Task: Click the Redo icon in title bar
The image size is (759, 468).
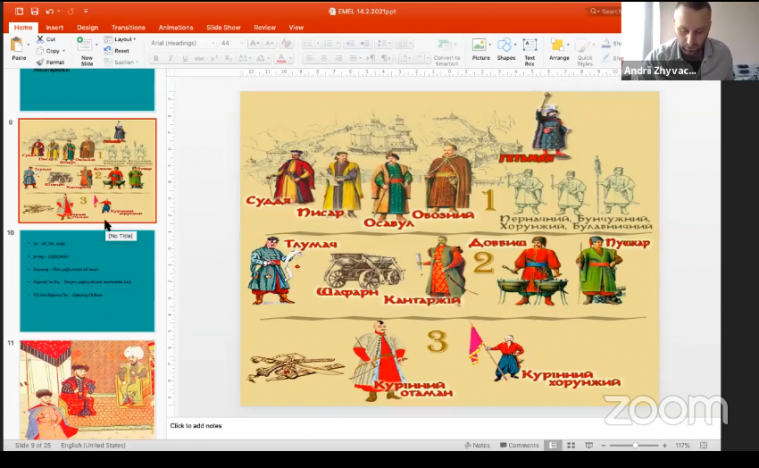Action: (71, 11)
